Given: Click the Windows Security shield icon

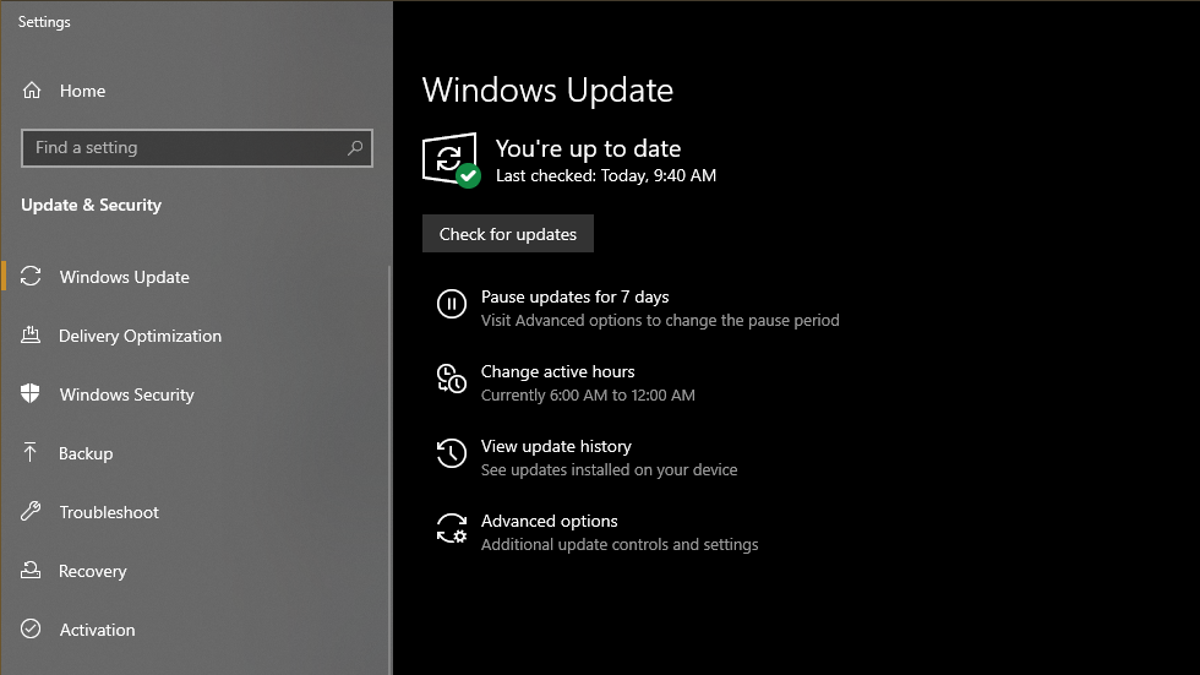Looking at the screenshot, I should [31, 394].
